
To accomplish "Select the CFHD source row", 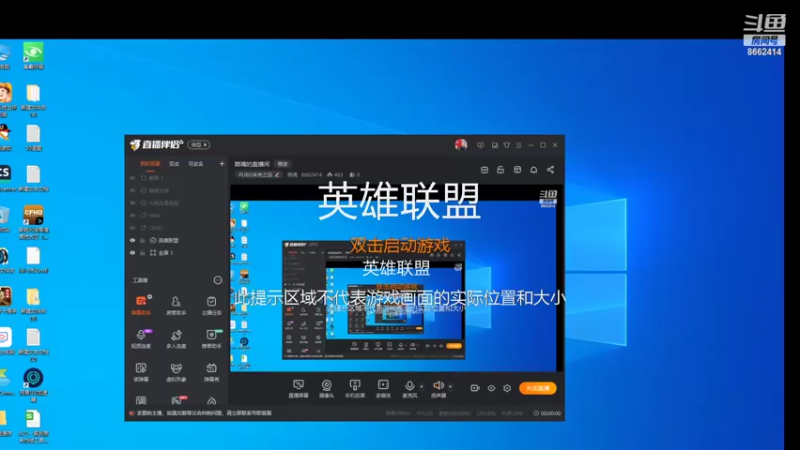I will (x=177, y=228).
